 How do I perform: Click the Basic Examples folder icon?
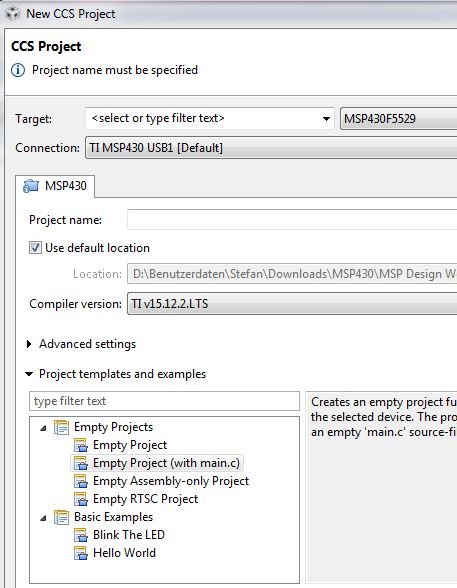[x=61, y=517]
